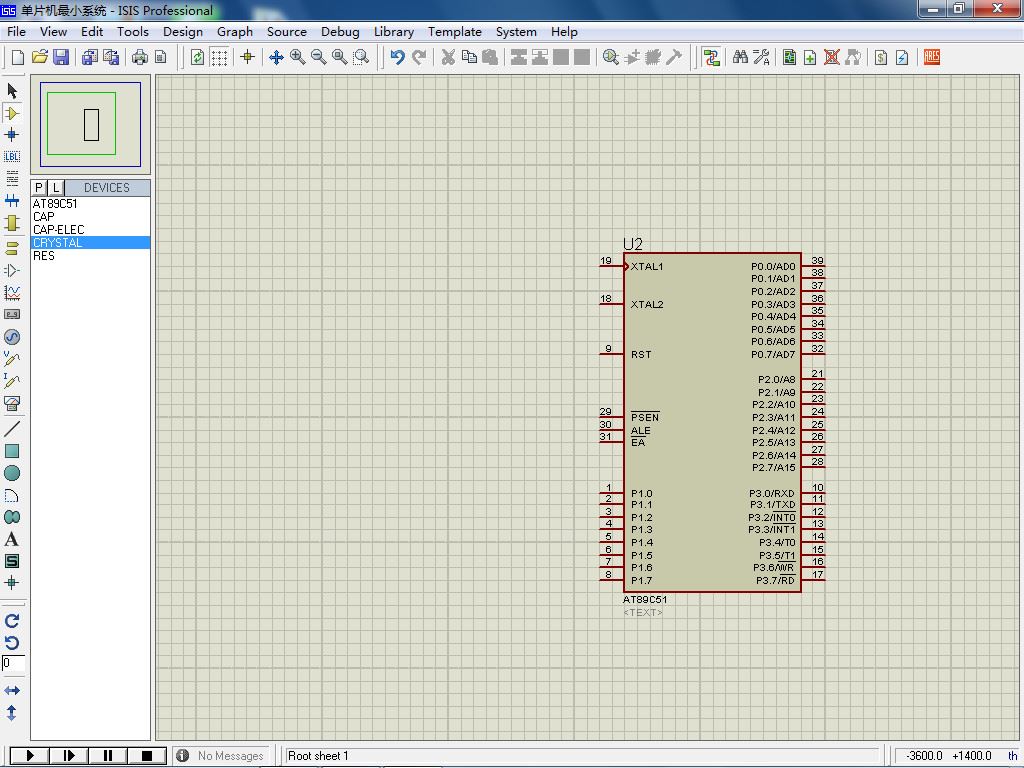Open the Template menu
The width and height of the screenshot is (1024, 768).
point(455,31)
